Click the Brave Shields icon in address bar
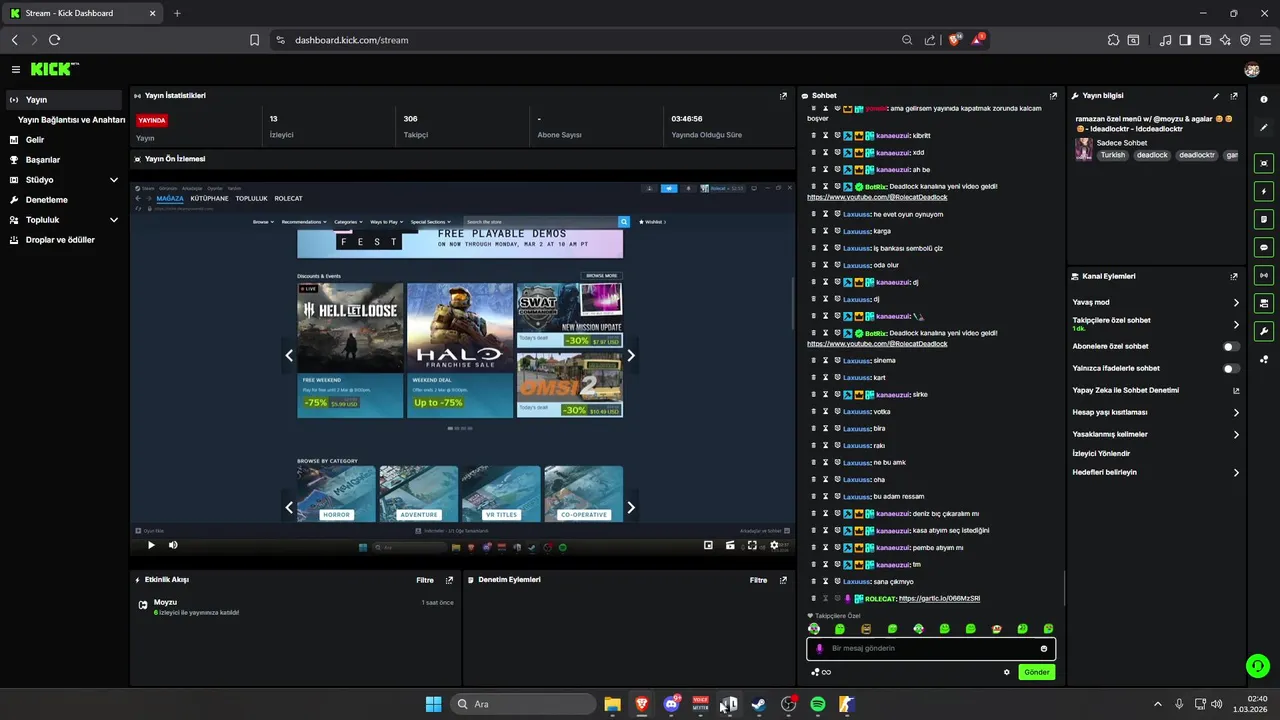 point(955,40)
